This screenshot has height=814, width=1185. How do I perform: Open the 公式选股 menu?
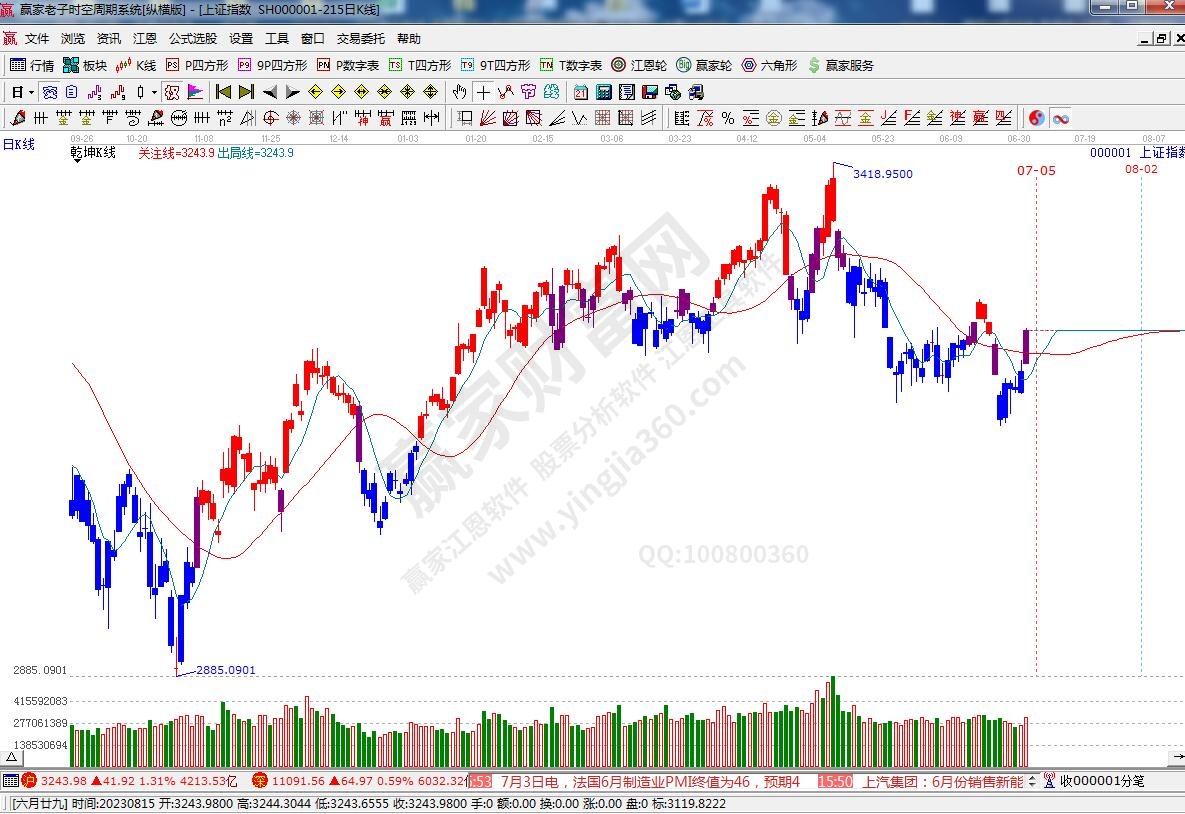[x=192, y=39]
